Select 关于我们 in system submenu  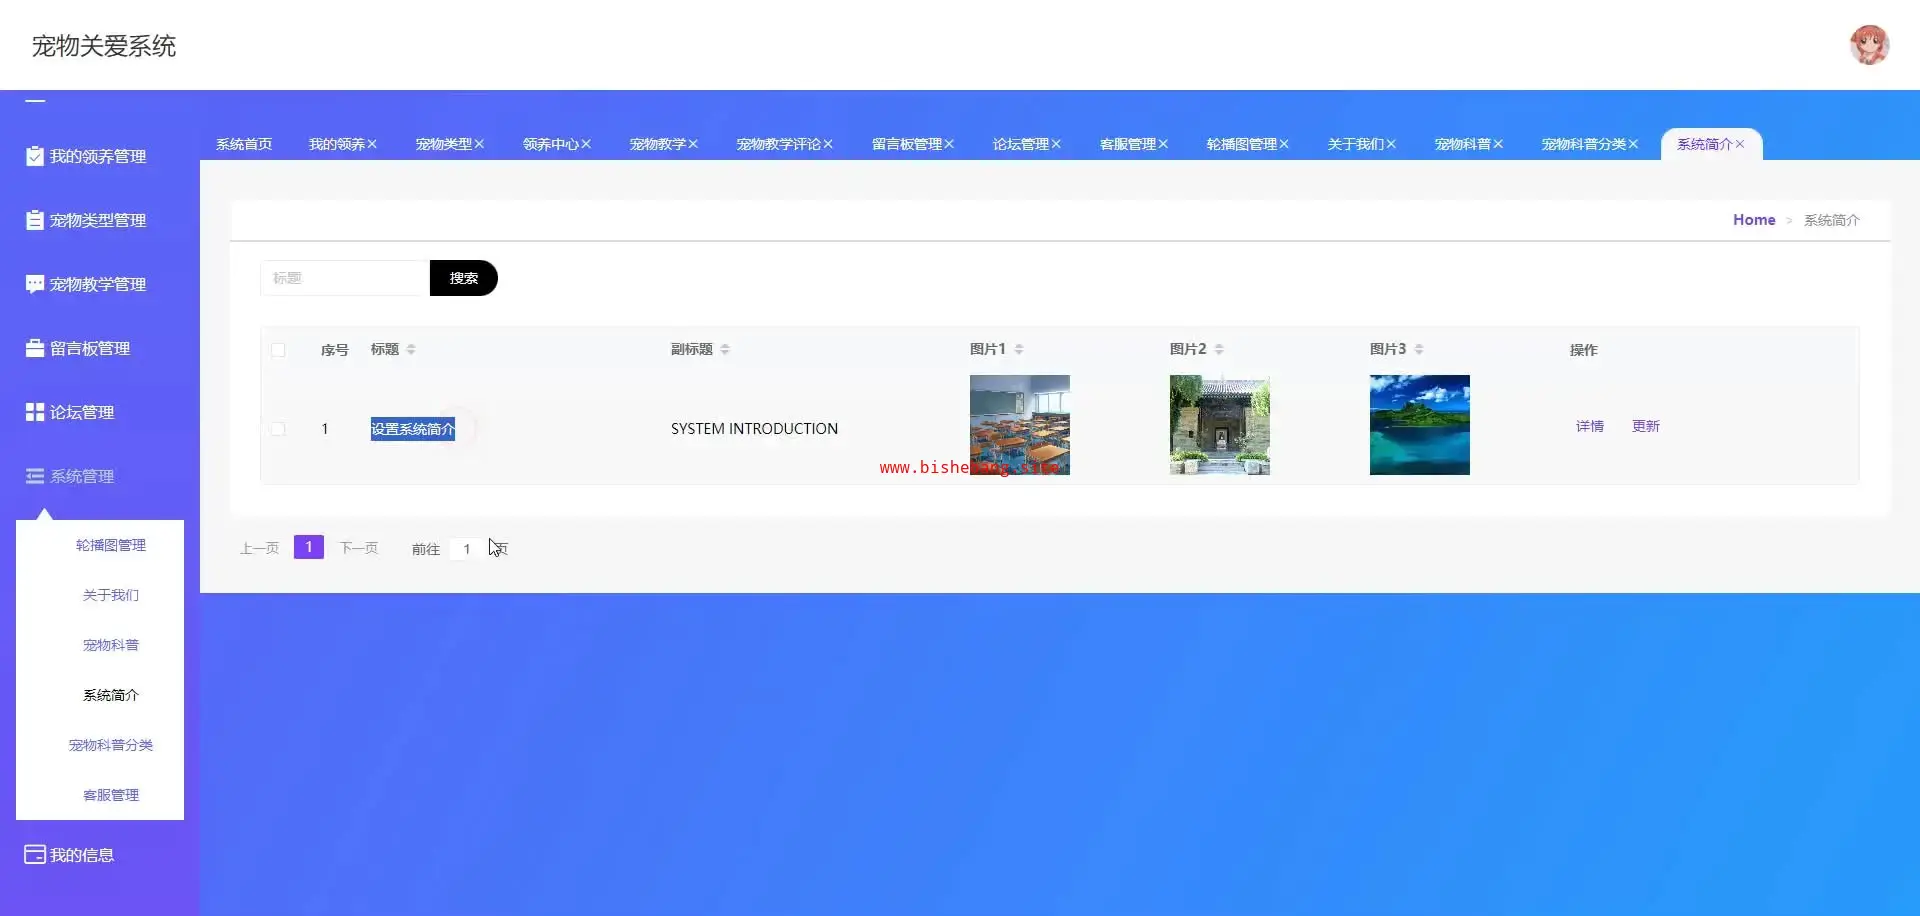(111, 595)
